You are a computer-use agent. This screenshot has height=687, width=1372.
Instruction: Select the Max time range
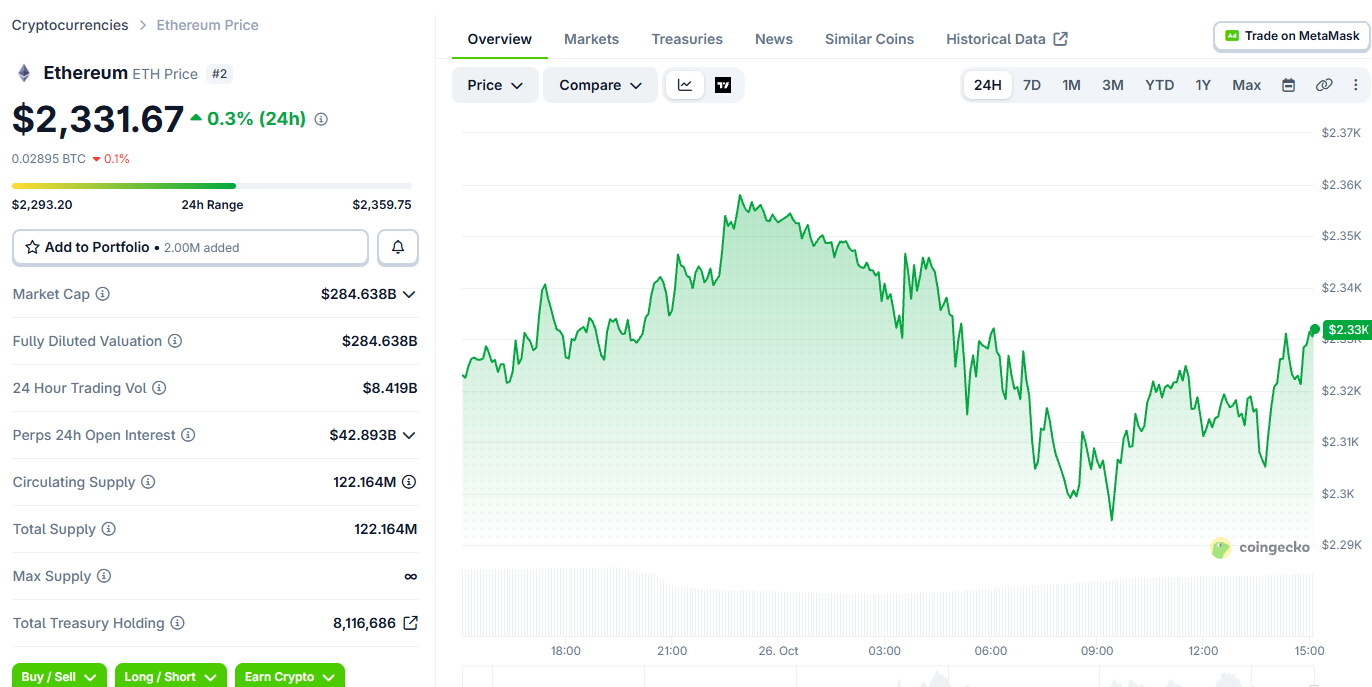click(1247, 85)
